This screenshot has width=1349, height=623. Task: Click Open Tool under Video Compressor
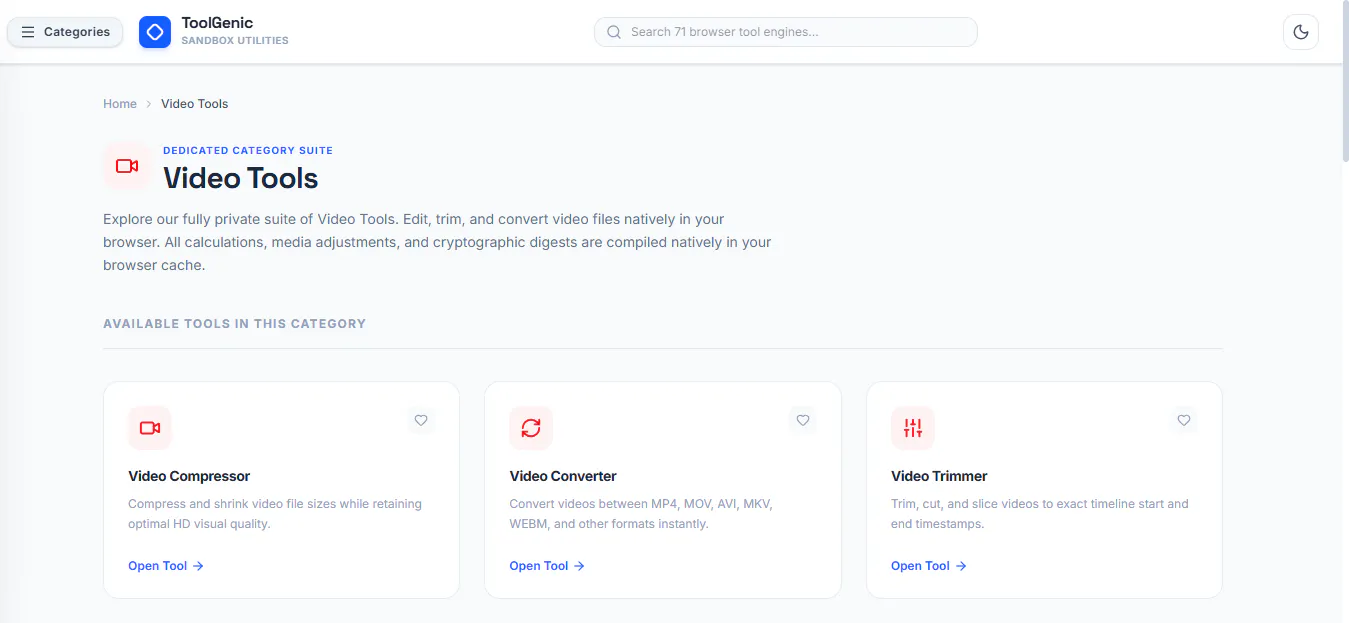tap(166, 566)
